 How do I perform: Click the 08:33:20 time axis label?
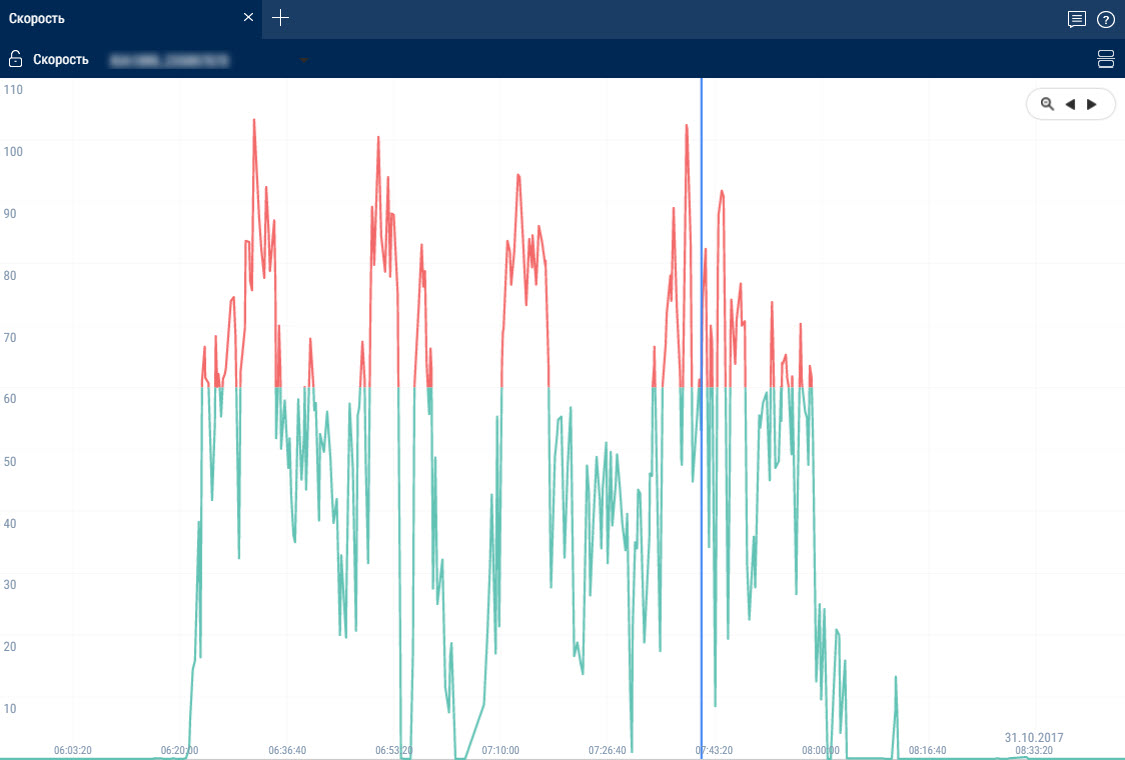[1034, 750]
